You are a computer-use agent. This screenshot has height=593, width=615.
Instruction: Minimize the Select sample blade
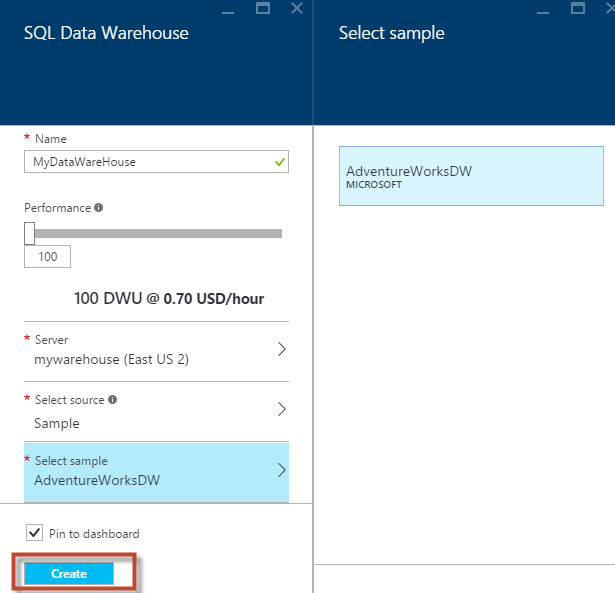pyautogui.click(x=545, y=9)
